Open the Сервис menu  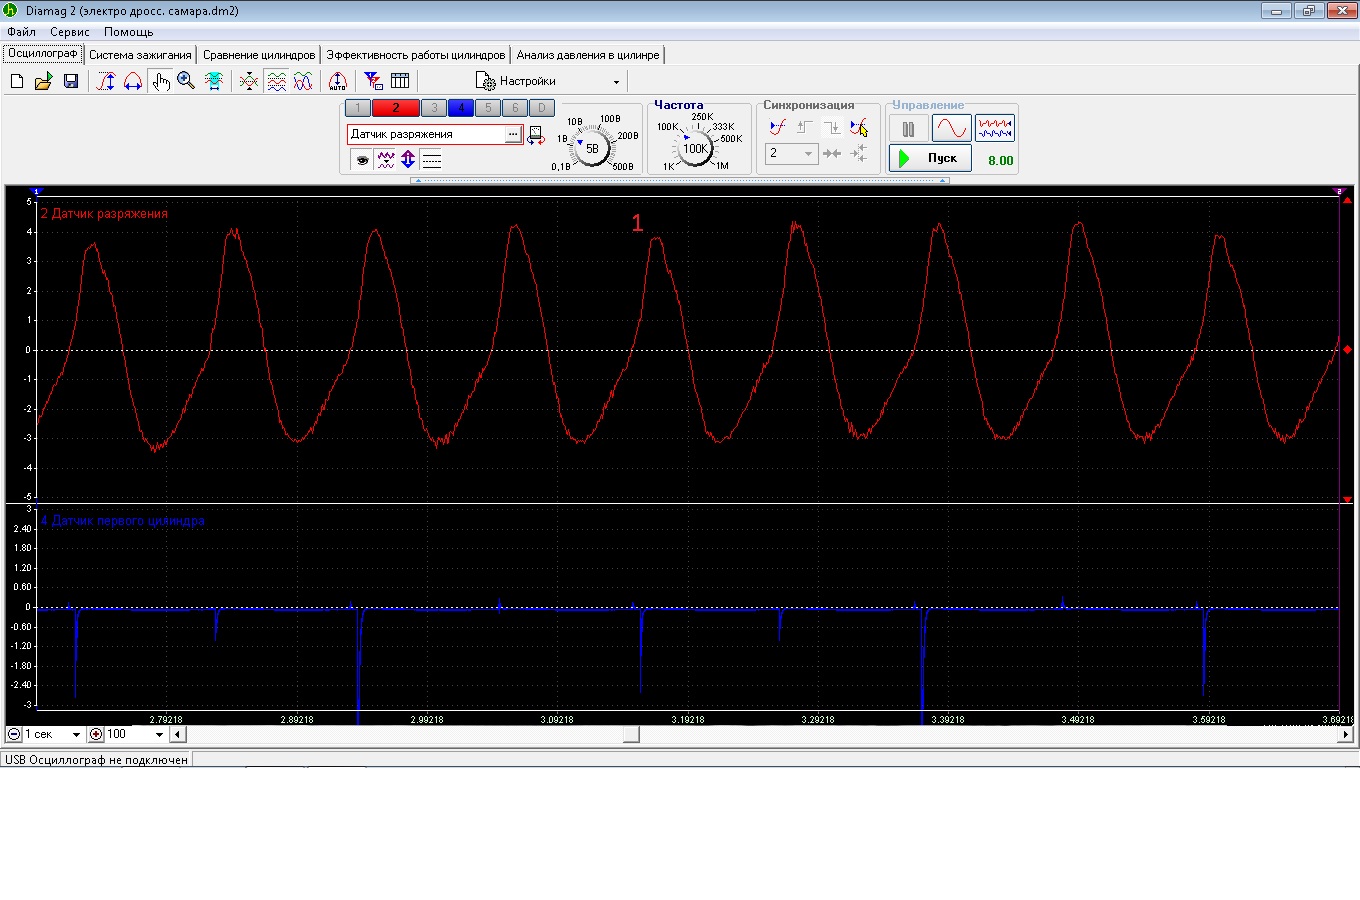pyautogui.click(x=70, y=32)
